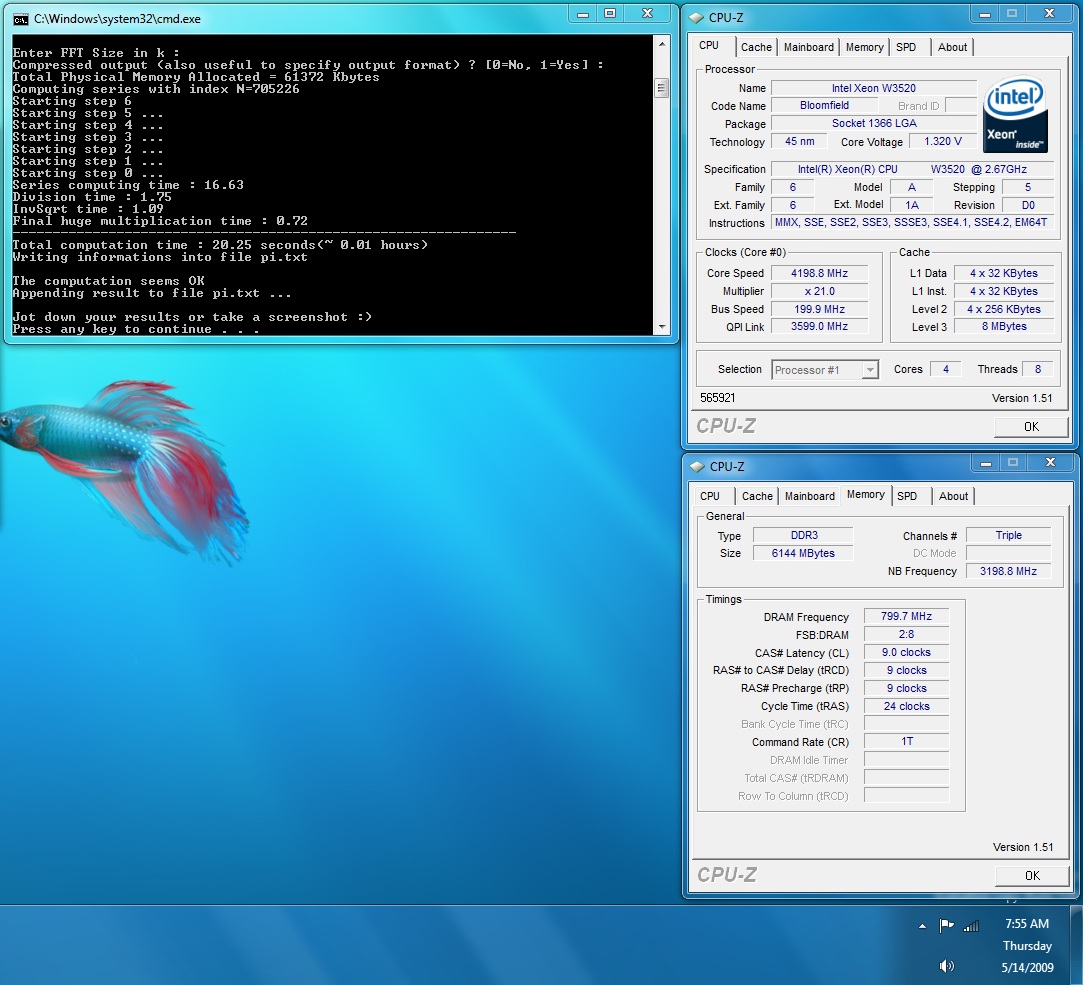This screenshot has width=1083, height=985.
Task: Close the lower CPU-Z Memory window
Action: pos(1051,463)
